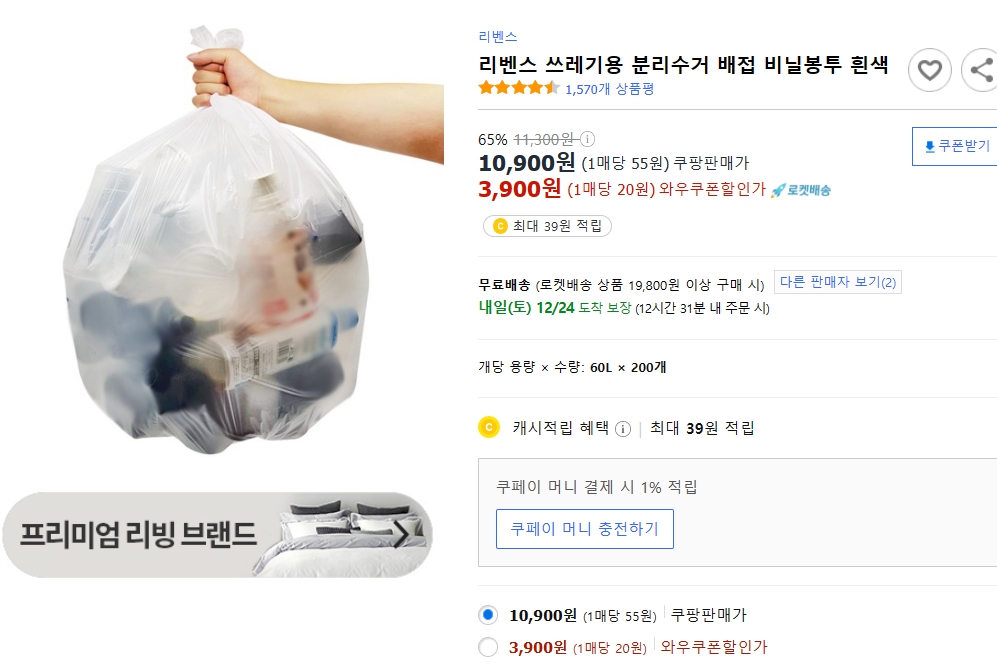Image resolution: width=997 pixels, height=670 pixels.
Task: Open the 쿠폰받기 coupon download button
Action: click(956, 146)
